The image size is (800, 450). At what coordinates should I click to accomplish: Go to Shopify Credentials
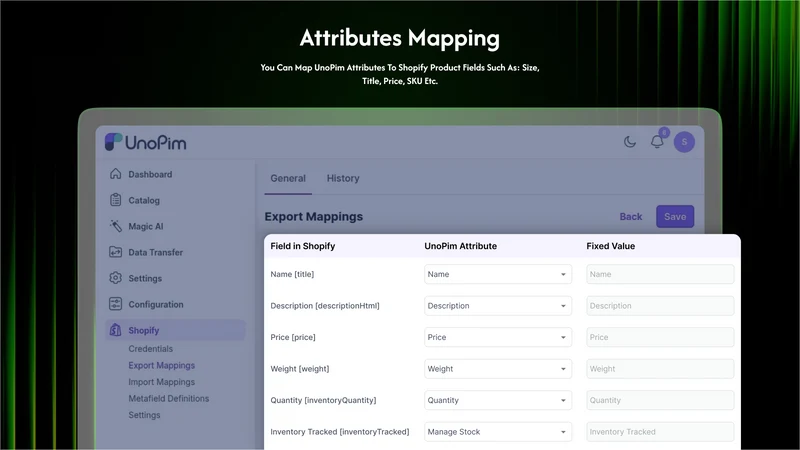pos(151,349)
